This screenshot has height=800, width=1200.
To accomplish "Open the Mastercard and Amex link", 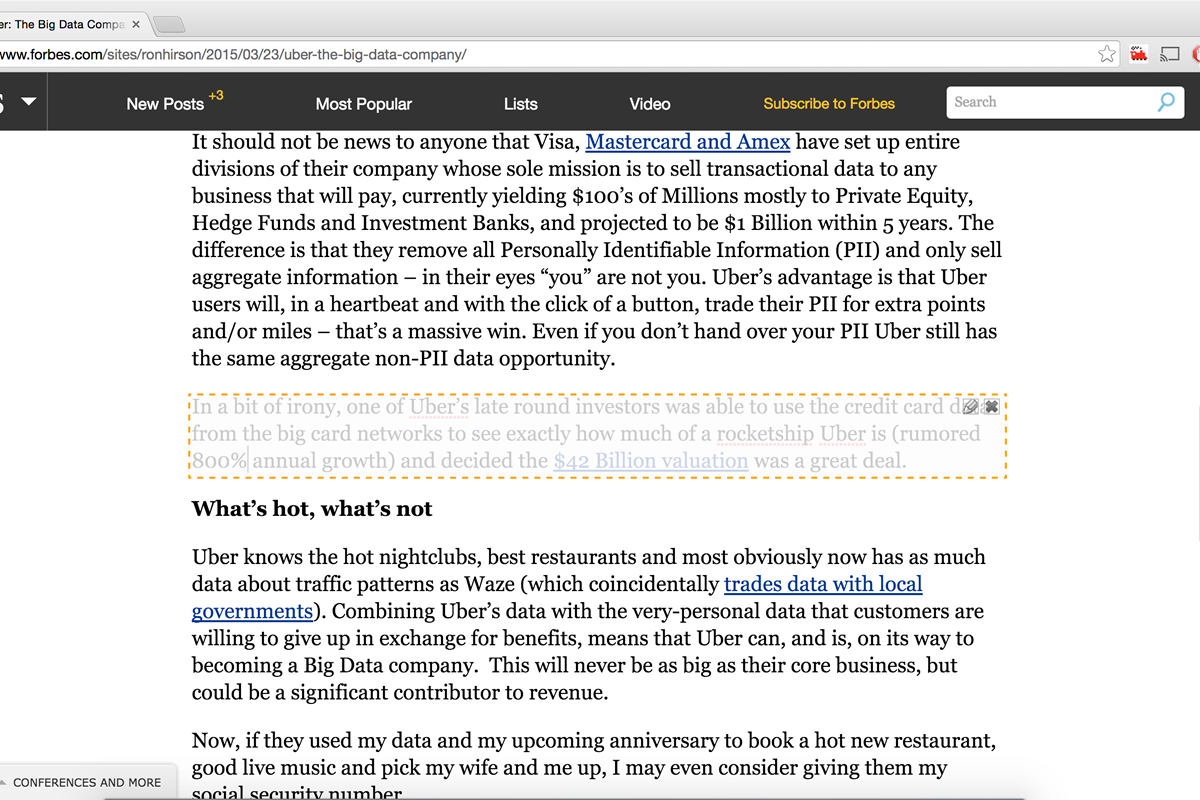I will click(688, 142).
